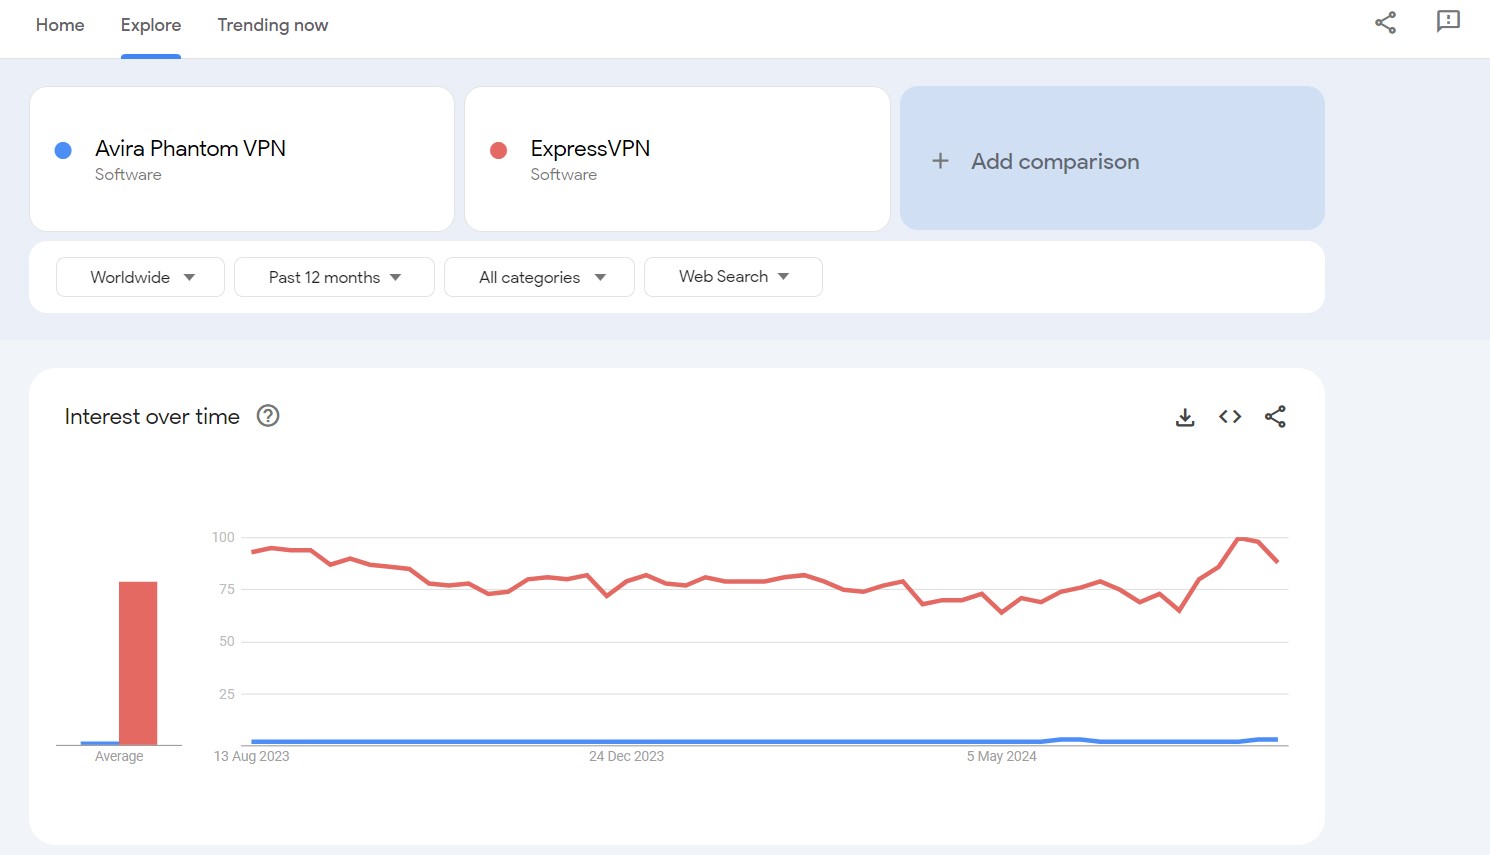The width and height of the screenshot is (1490, 855).
Task: Click the share icon in top bar
Action: point(1385,22)
